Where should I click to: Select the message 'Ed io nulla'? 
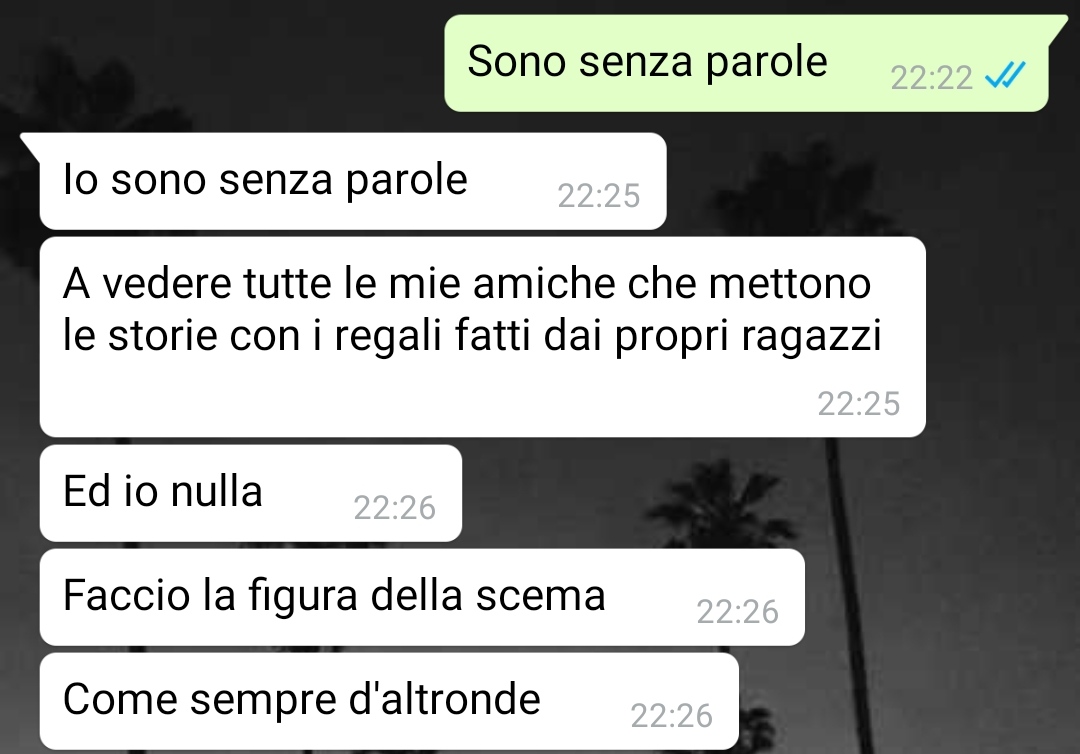point(251,493)
